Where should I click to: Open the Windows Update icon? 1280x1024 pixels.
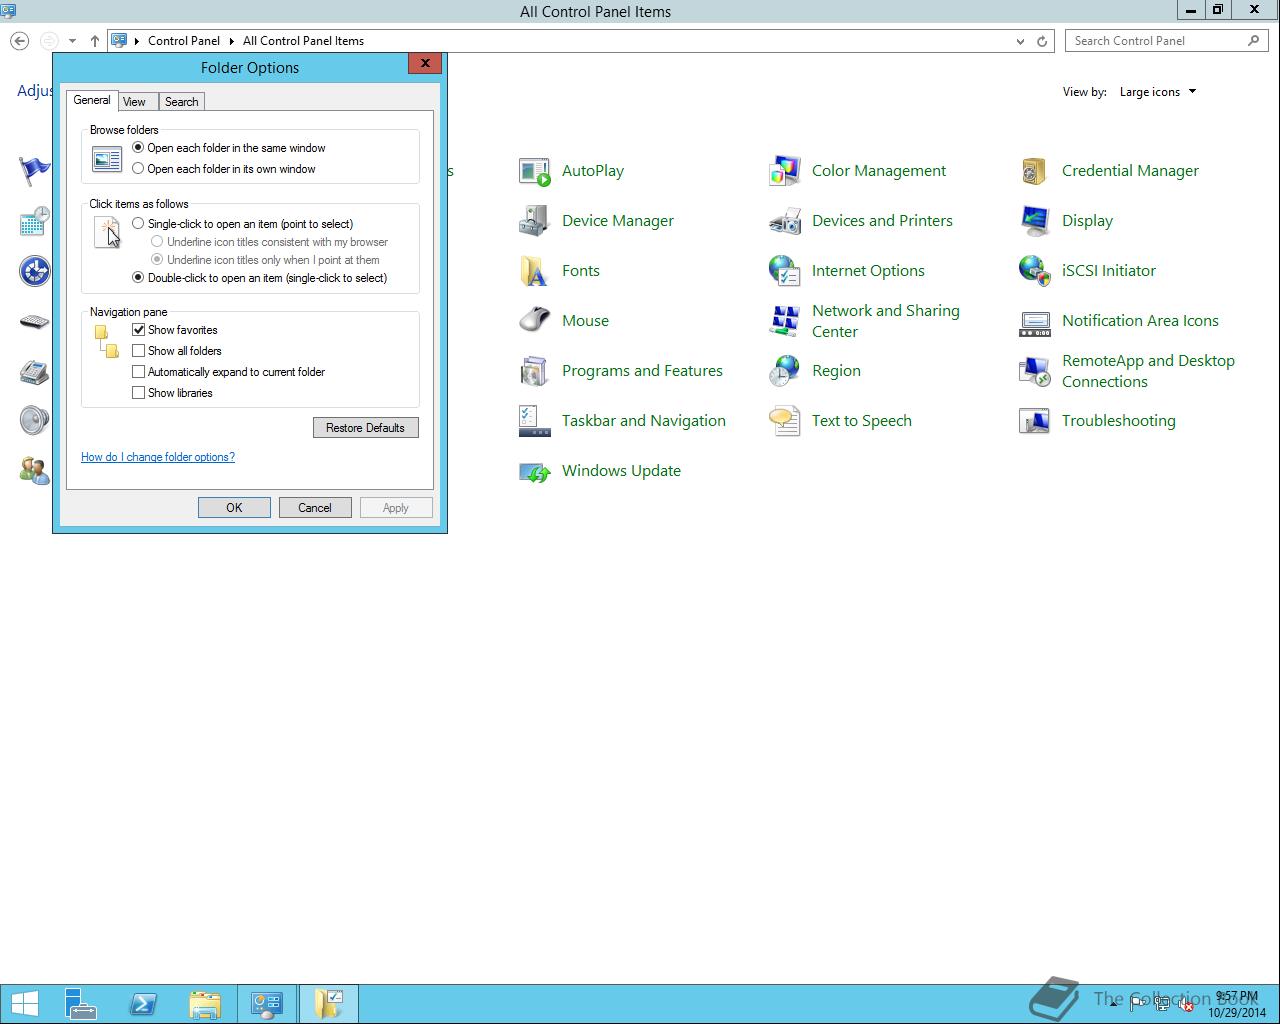click(535, 471)
